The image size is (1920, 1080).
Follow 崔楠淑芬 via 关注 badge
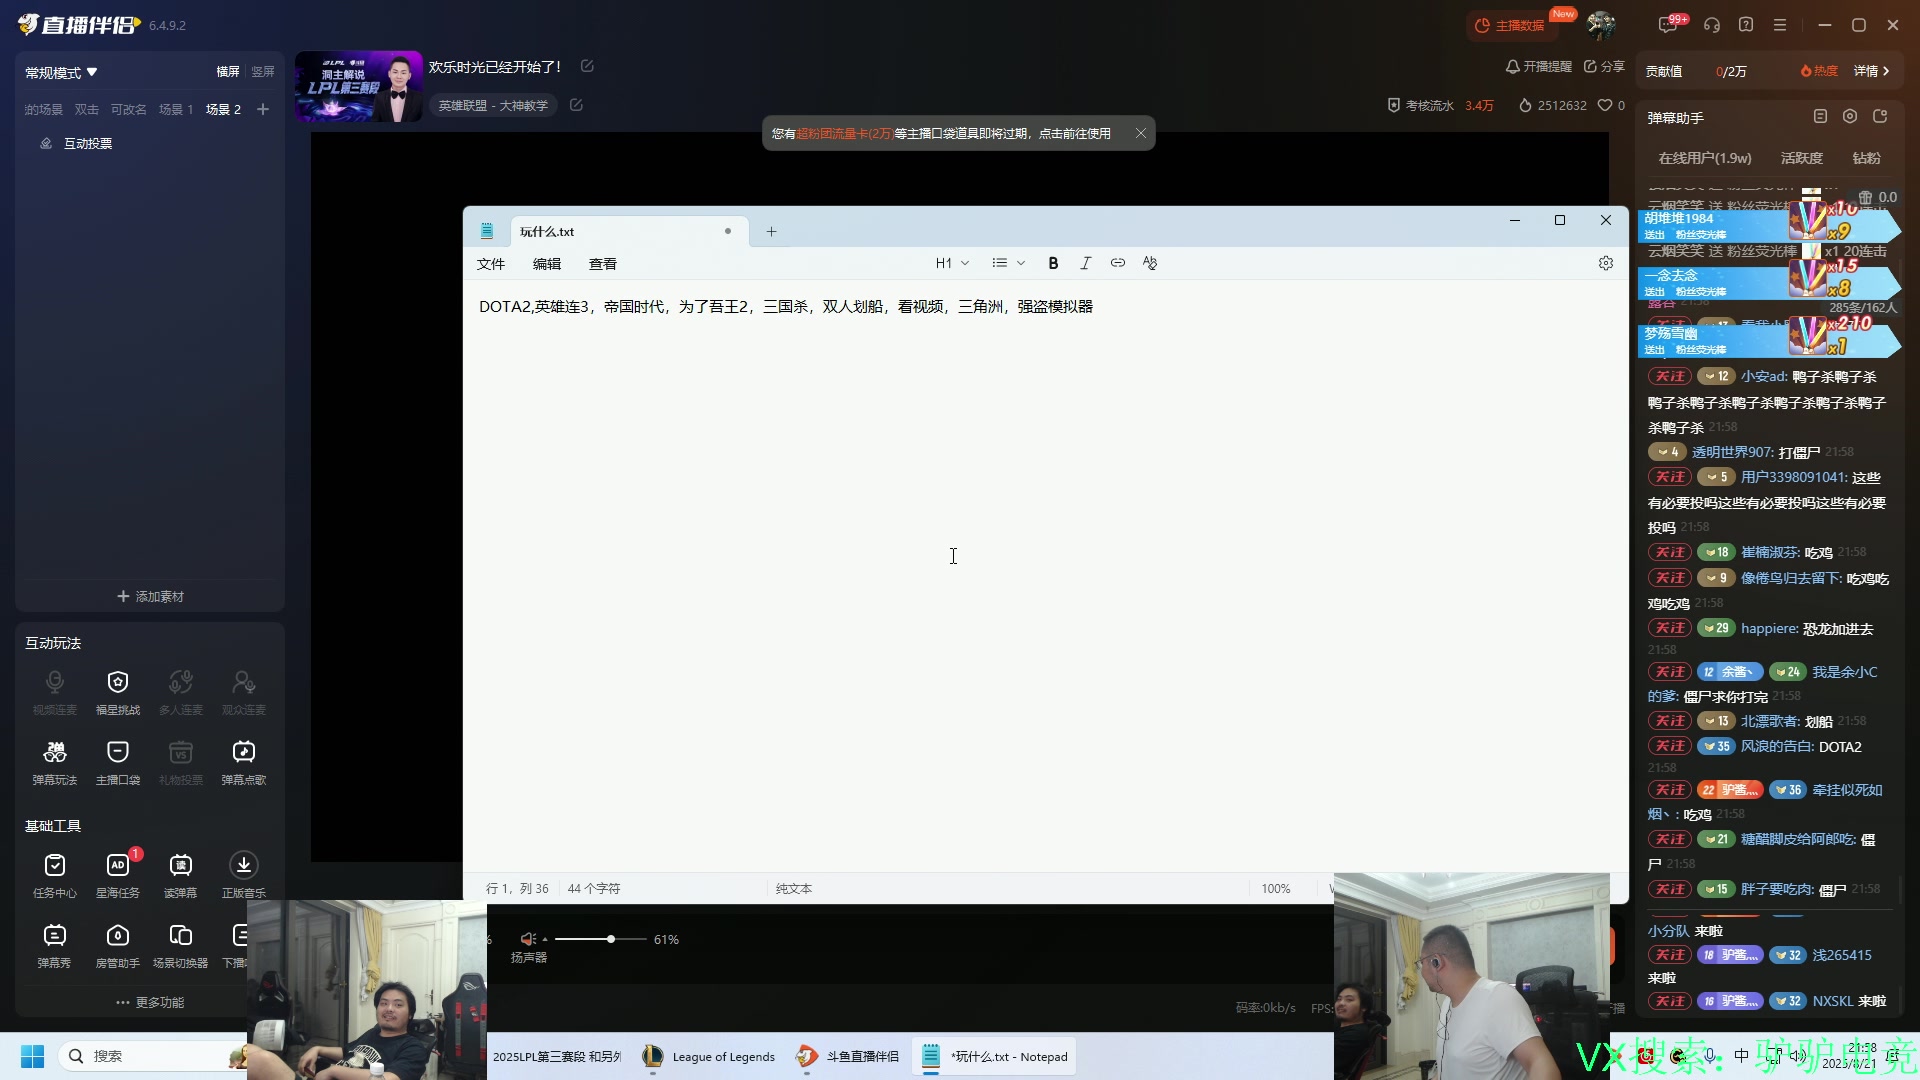[x=1669, y=552]
